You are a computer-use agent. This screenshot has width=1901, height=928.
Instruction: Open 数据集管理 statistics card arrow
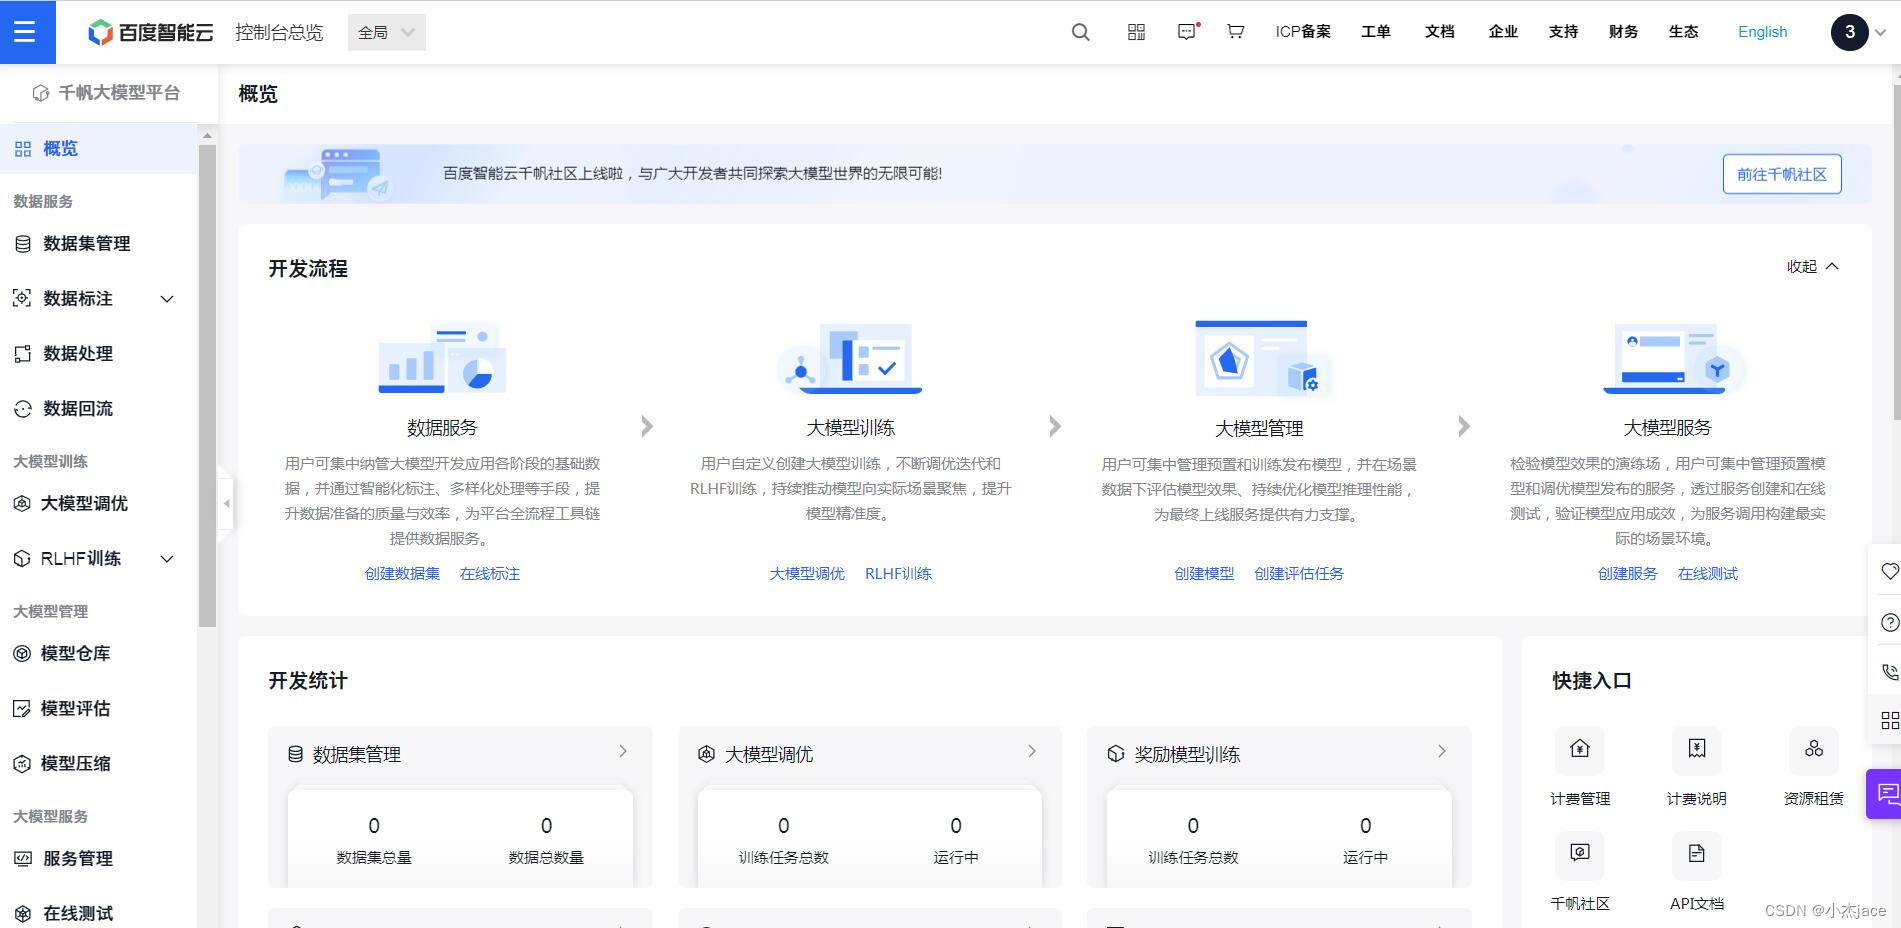pos(623,751)
